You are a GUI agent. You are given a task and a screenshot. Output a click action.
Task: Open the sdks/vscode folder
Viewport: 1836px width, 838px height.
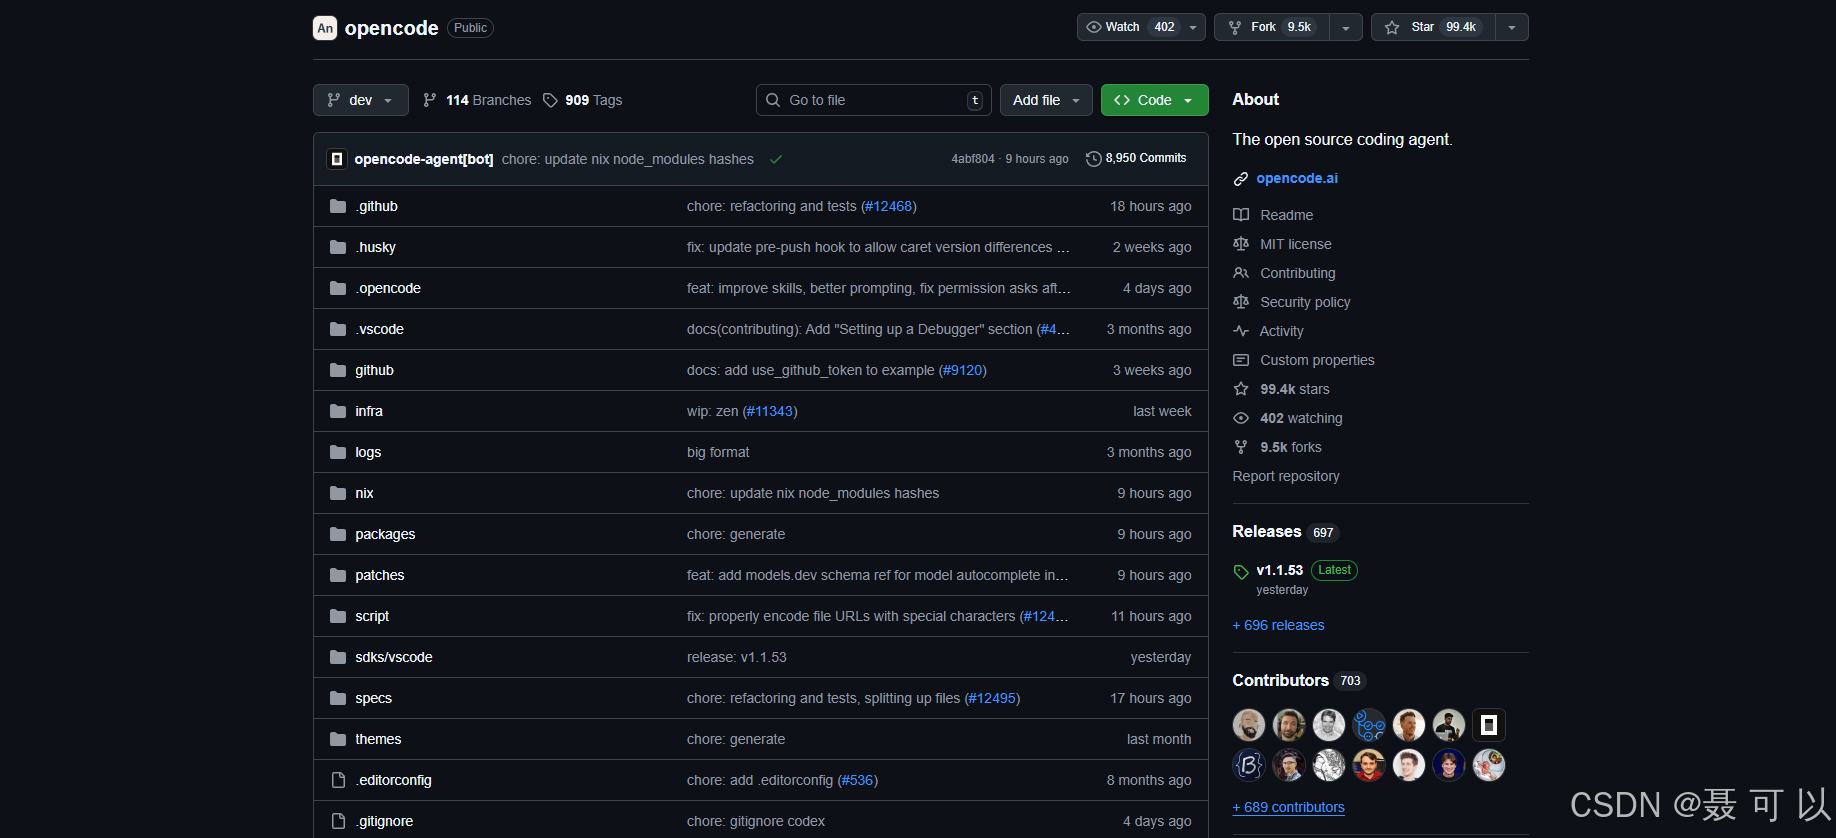click(394, 657)
